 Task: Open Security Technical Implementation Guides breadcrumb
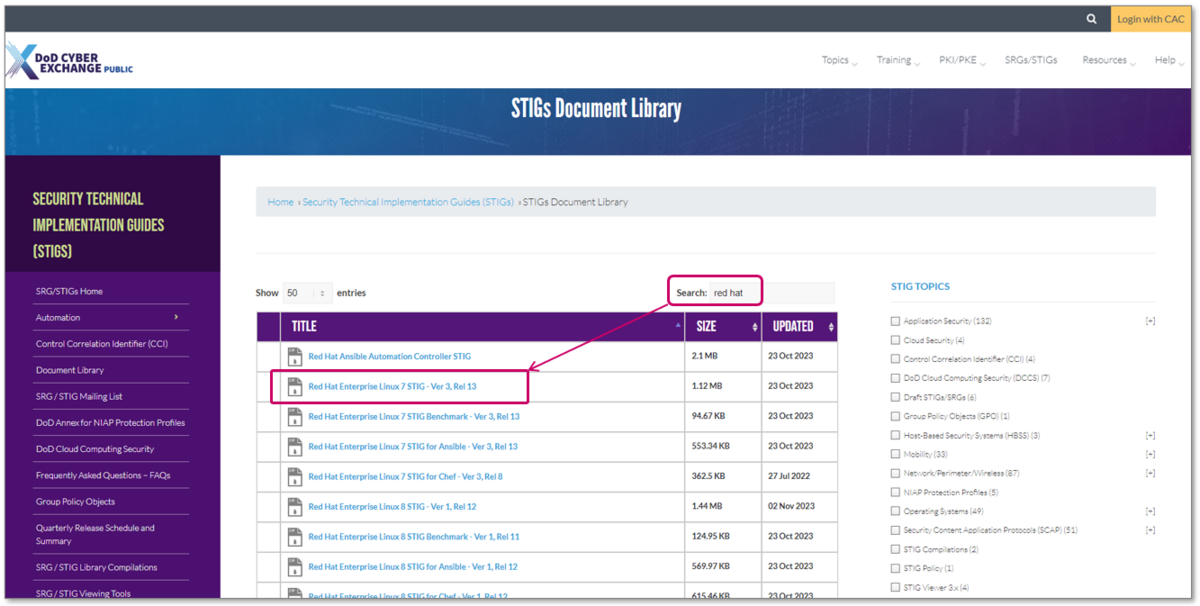point(408,202)
